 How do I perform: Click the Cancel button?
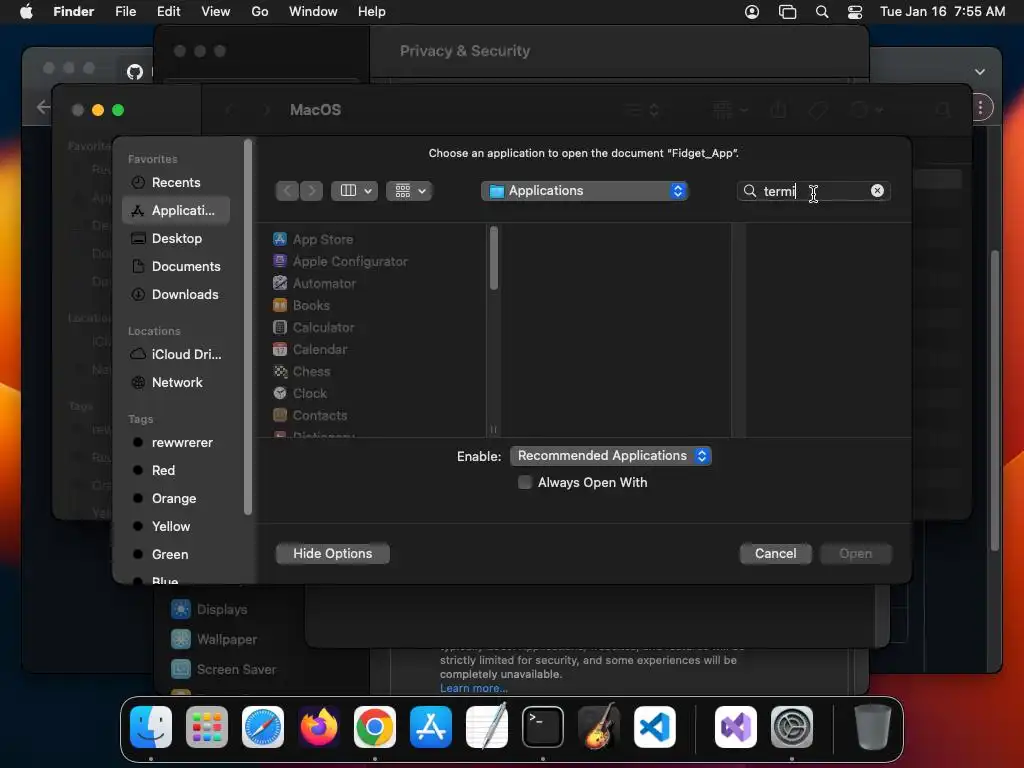click(x=775, y=554)
